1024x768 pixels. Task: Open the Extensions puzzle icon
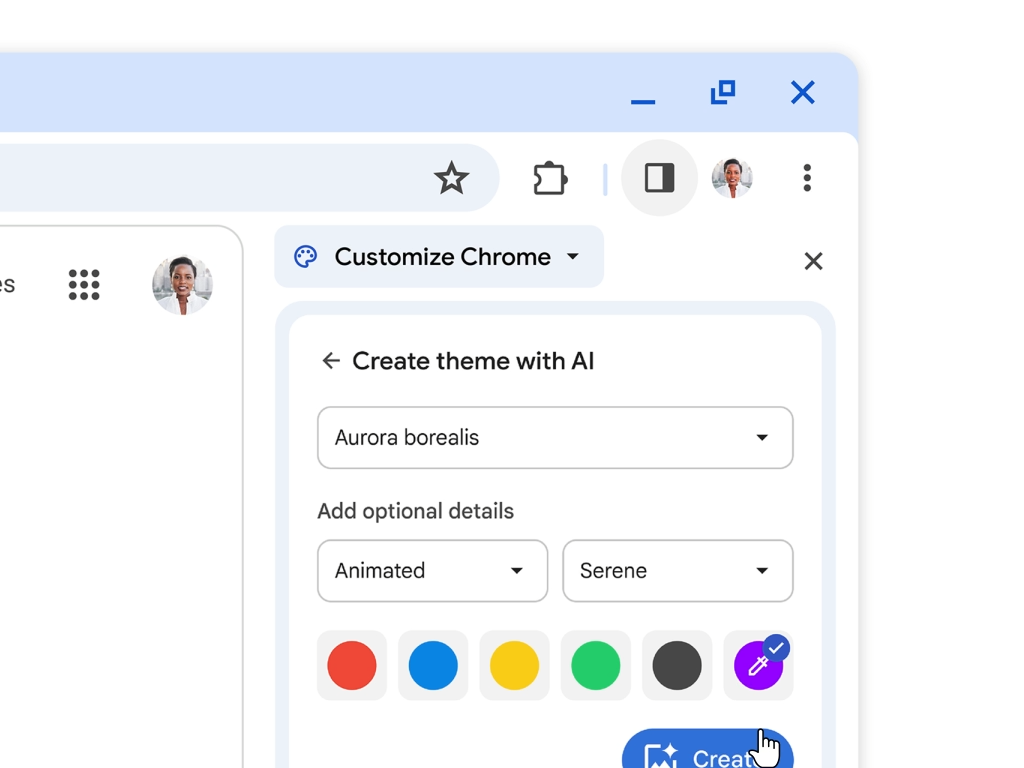pyautogui.click(x=550, y=178)
